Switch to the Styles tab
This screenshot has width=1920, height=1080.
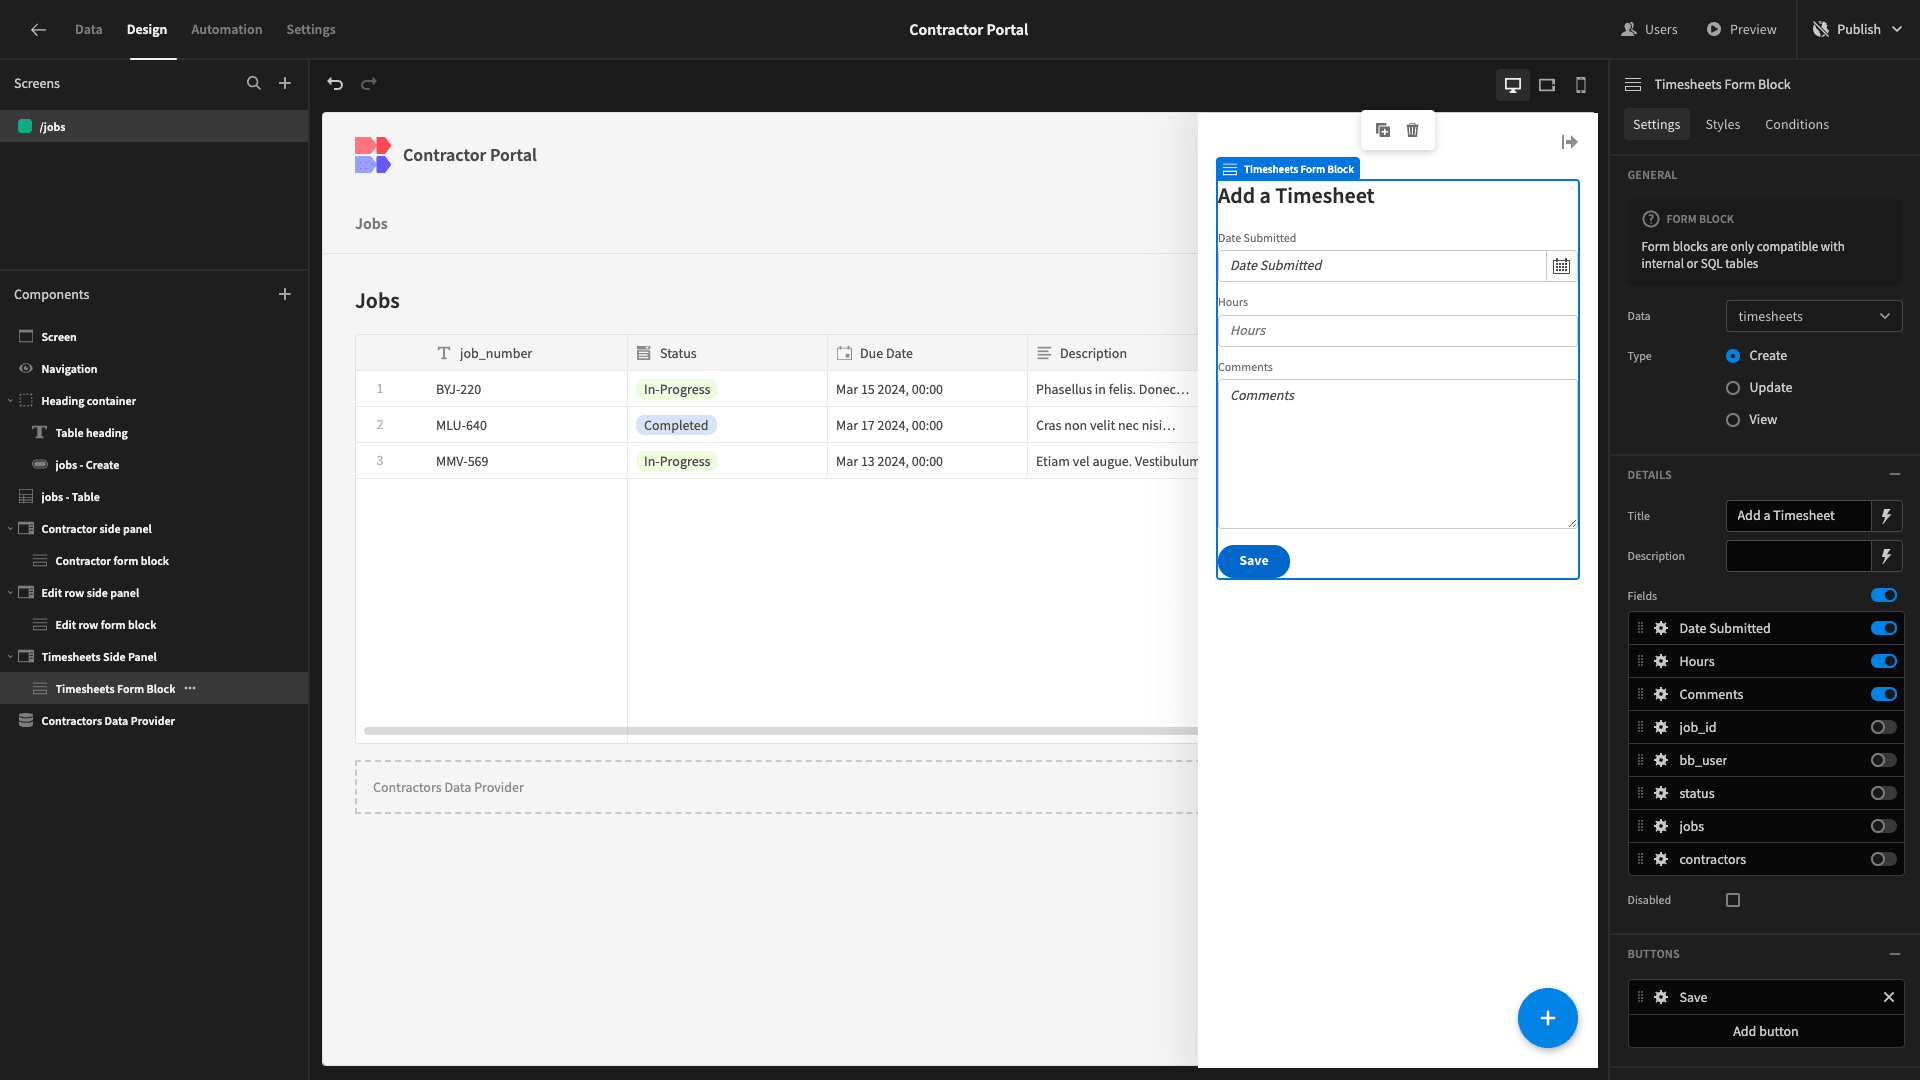[1722, 124]
